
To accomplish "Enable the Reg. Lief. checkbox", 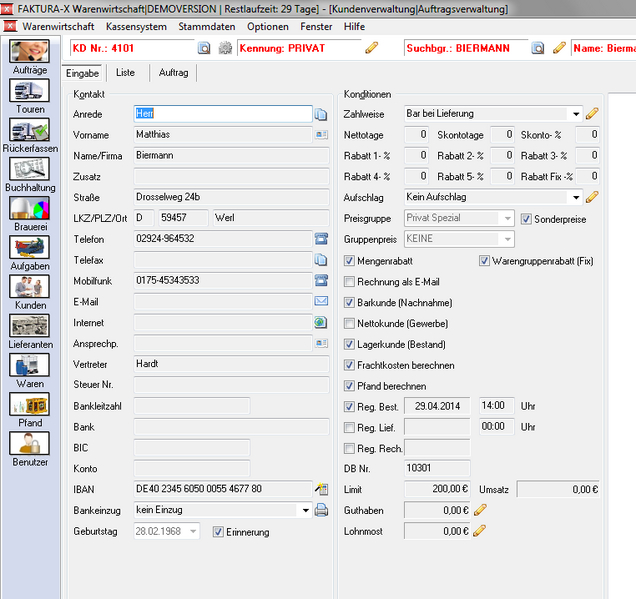I will click(x=349, y=427).
